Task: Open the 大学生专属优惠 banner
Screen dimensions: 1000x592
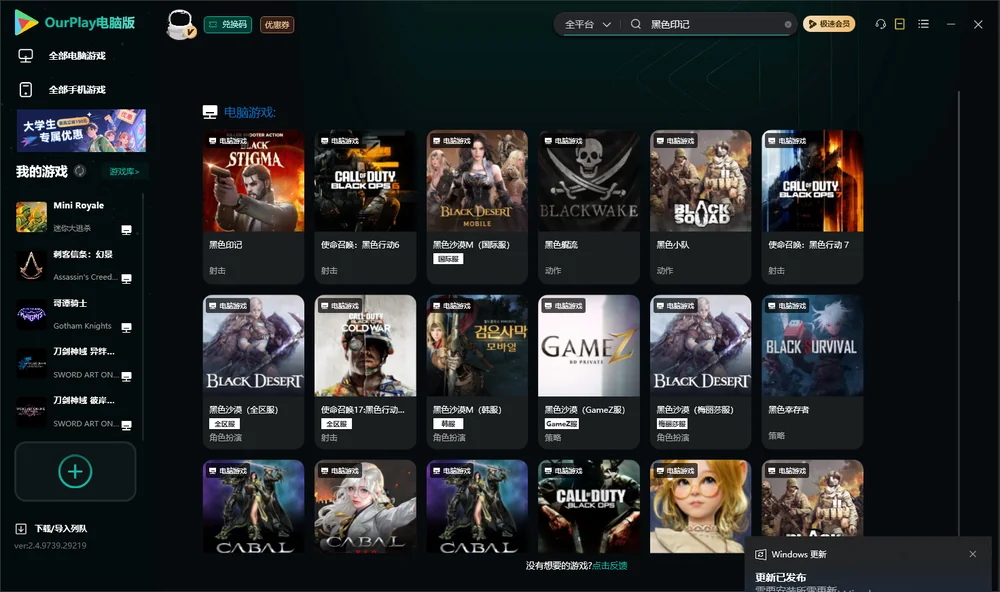Action: point(82,130)
